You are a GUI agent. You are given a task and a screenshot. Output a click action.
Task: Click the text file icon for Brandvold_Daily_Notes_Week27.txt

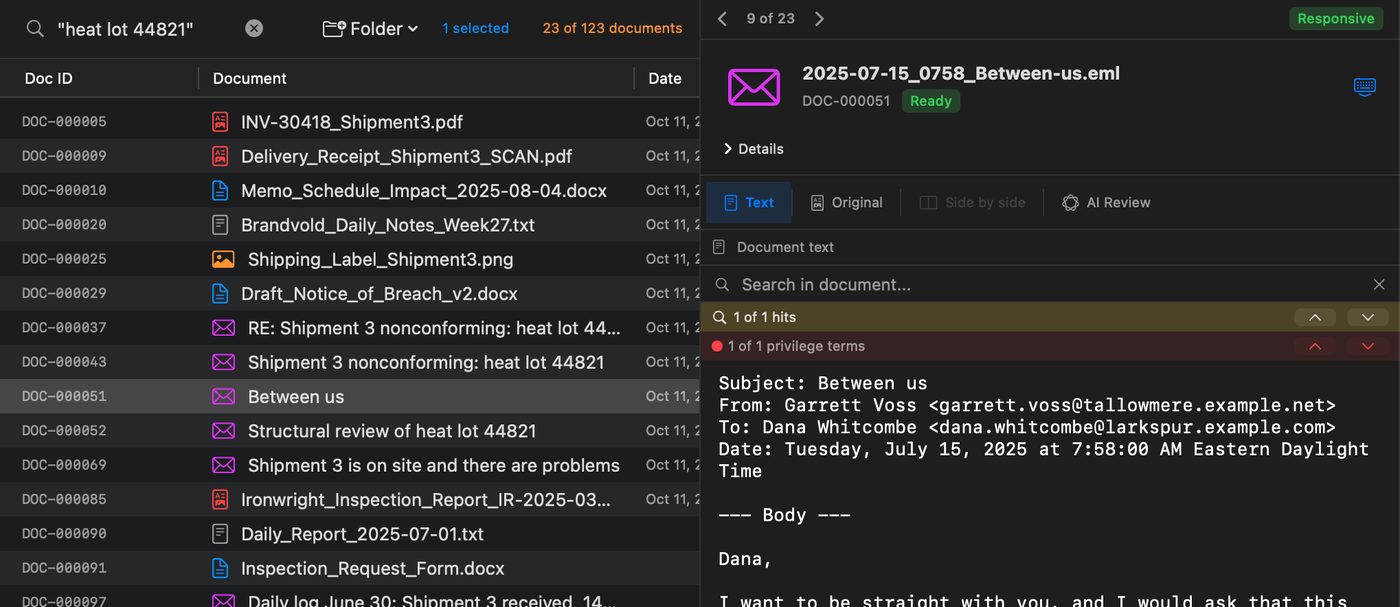coord(220,225)
